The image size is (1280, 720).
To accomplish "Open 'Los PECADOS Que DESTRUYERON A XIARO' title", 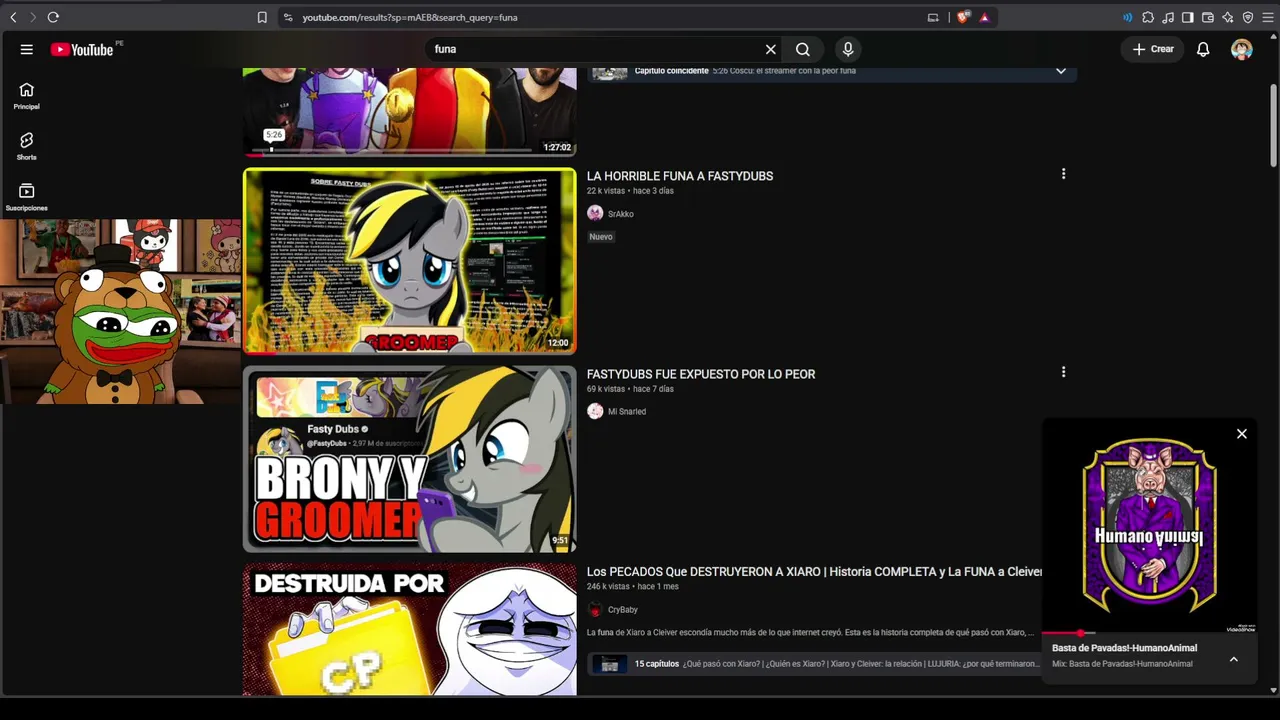I will 815,572.
